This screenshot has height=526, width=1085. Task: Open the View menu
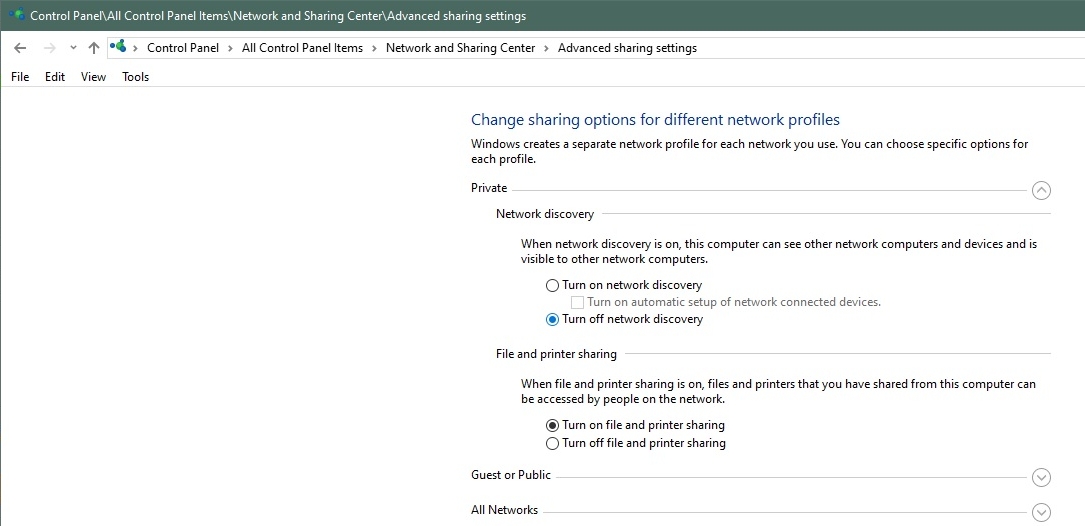(x=93, y=77)
